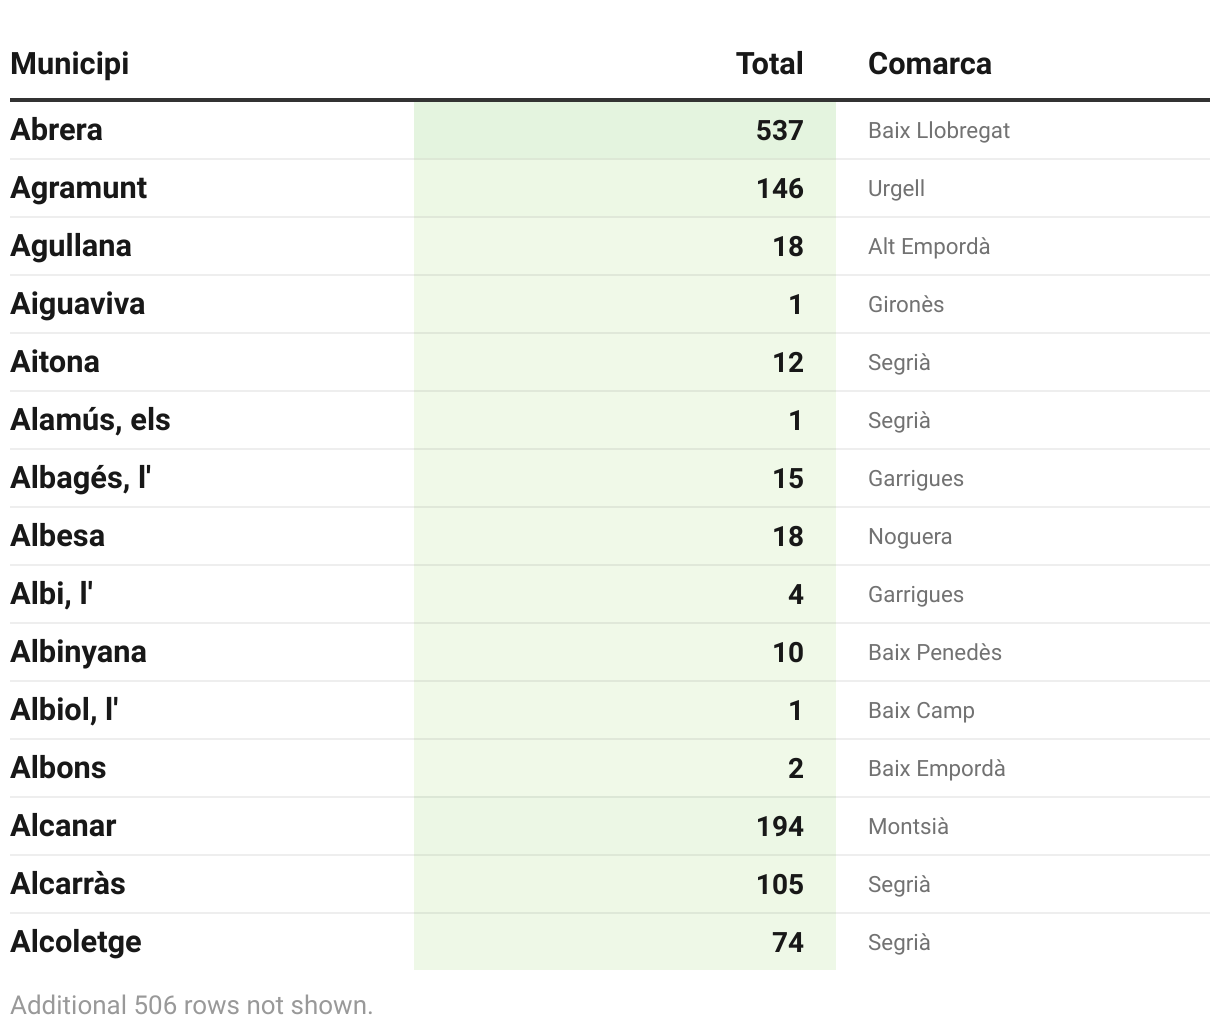The height and width of the screenshot is (1030, 1220).
Task: Click Noguera comarca in Albesa row
Action: click(910, 537)
